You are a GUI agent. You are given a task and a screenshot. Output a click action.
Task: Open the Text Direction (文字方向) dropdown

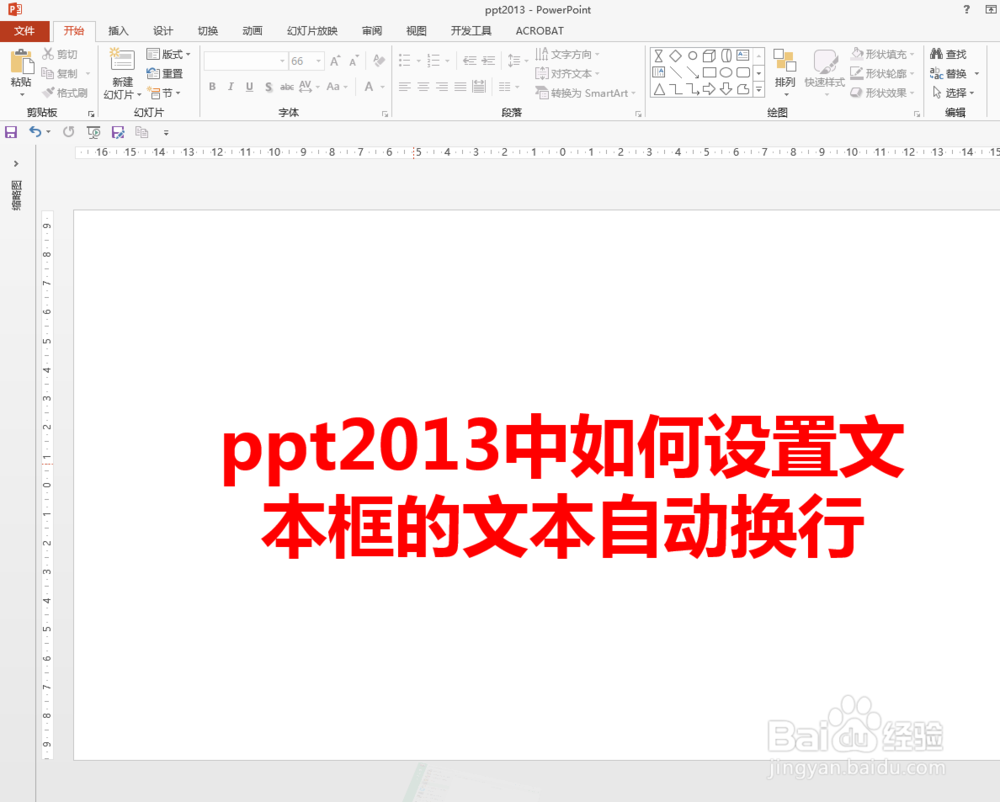click(x=568, y=54)
